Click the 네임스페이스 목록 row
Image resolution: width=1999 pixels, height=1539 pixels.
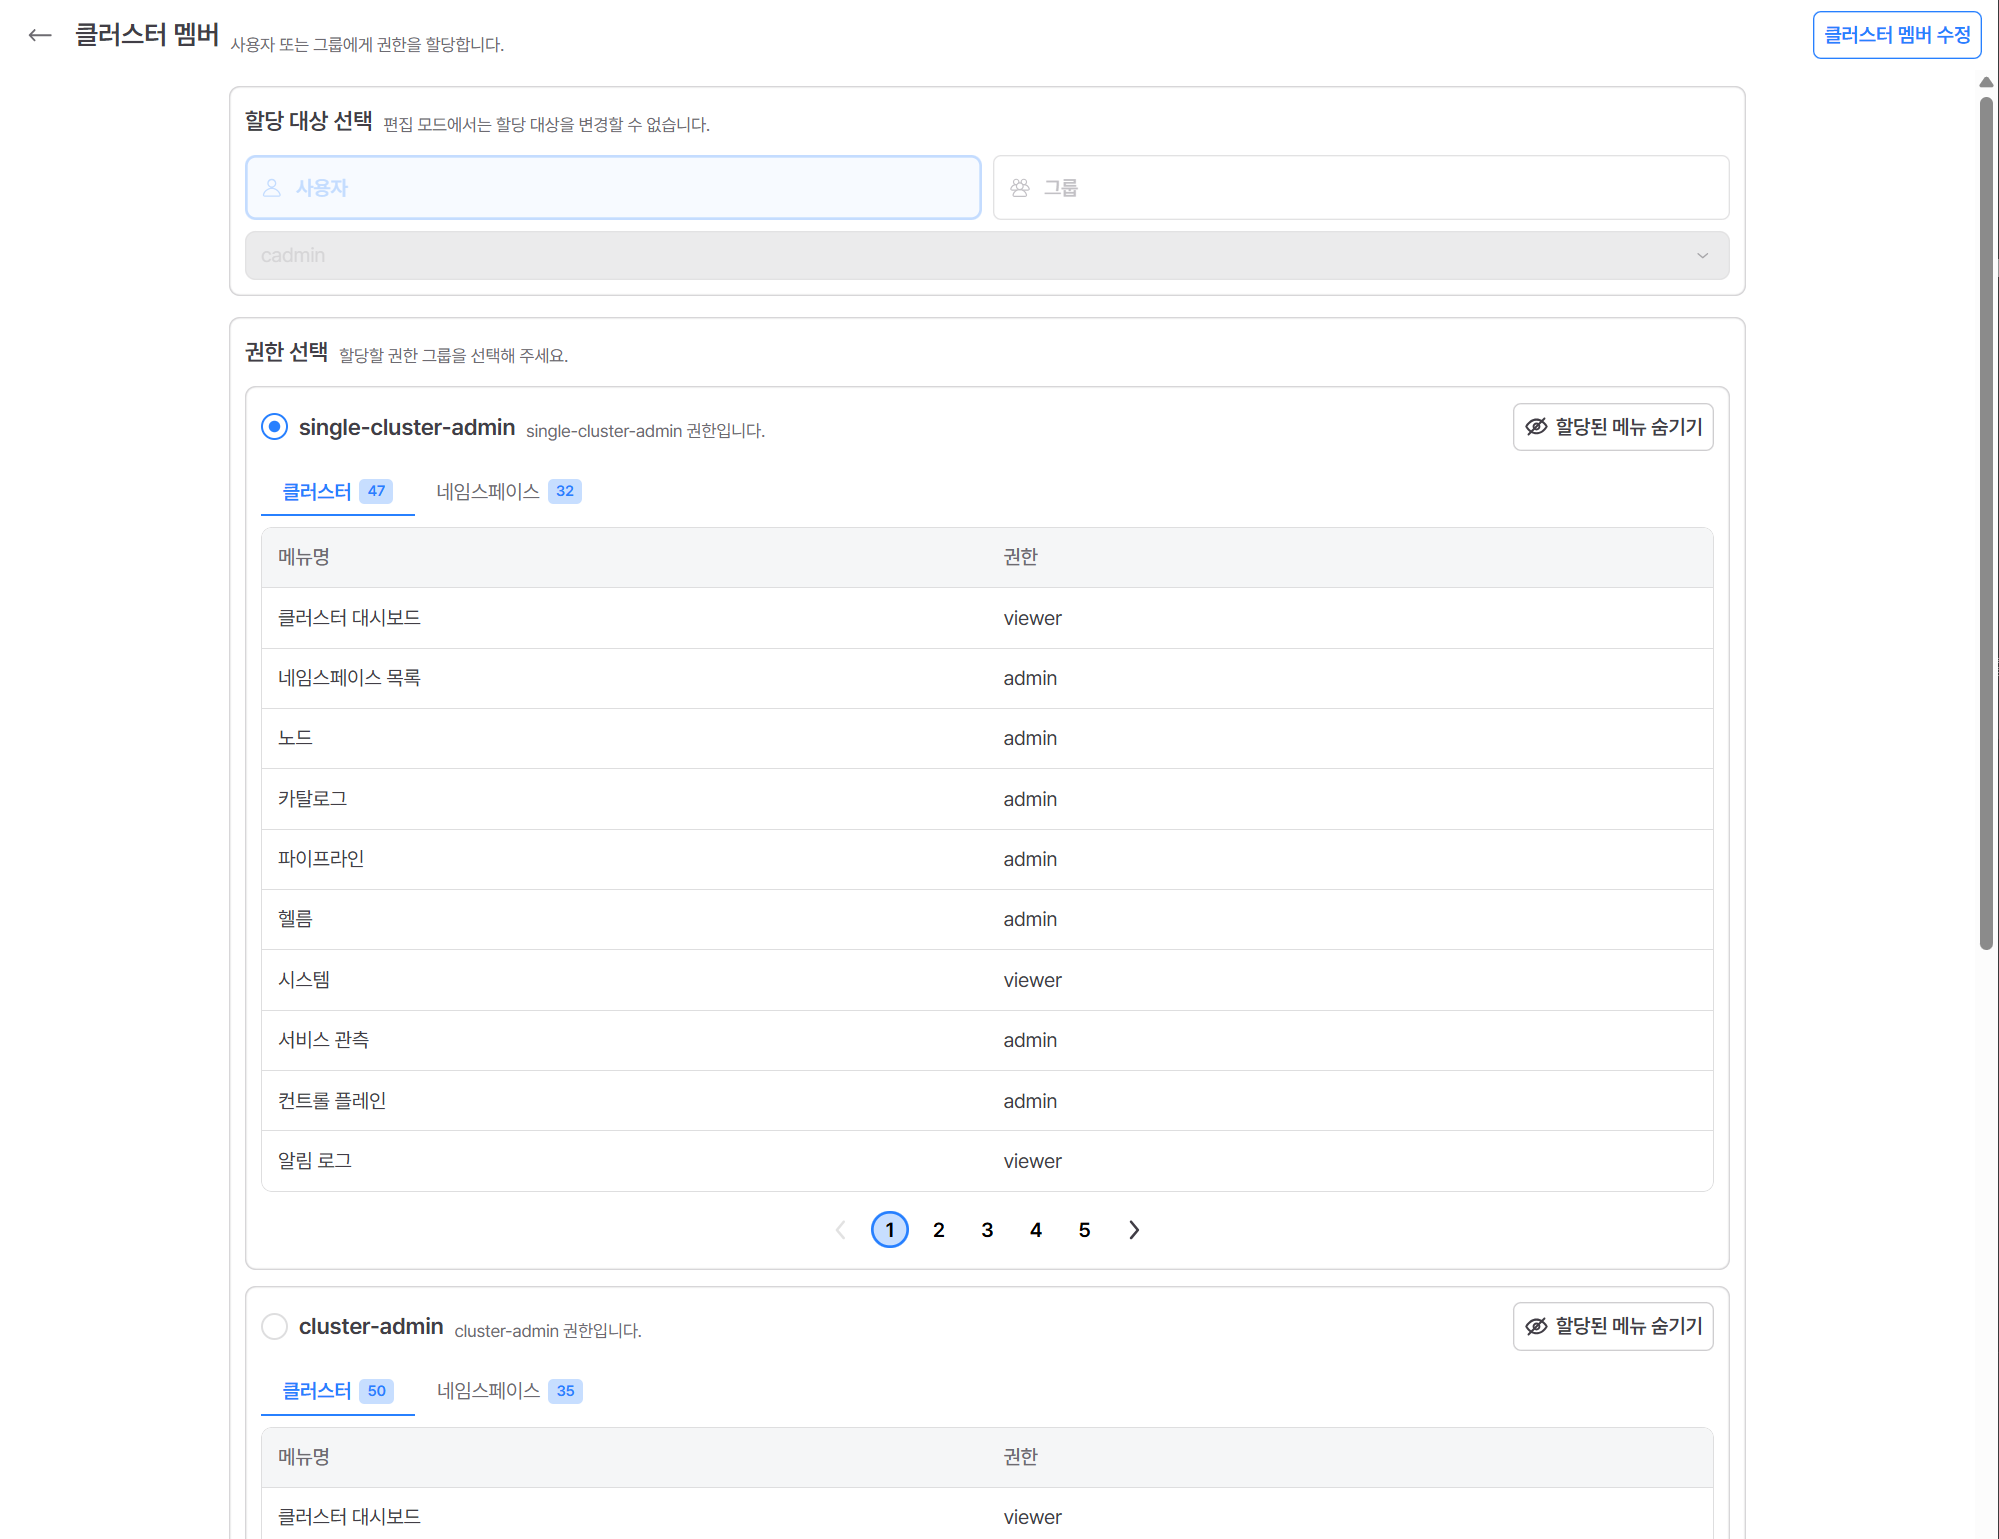987,679
